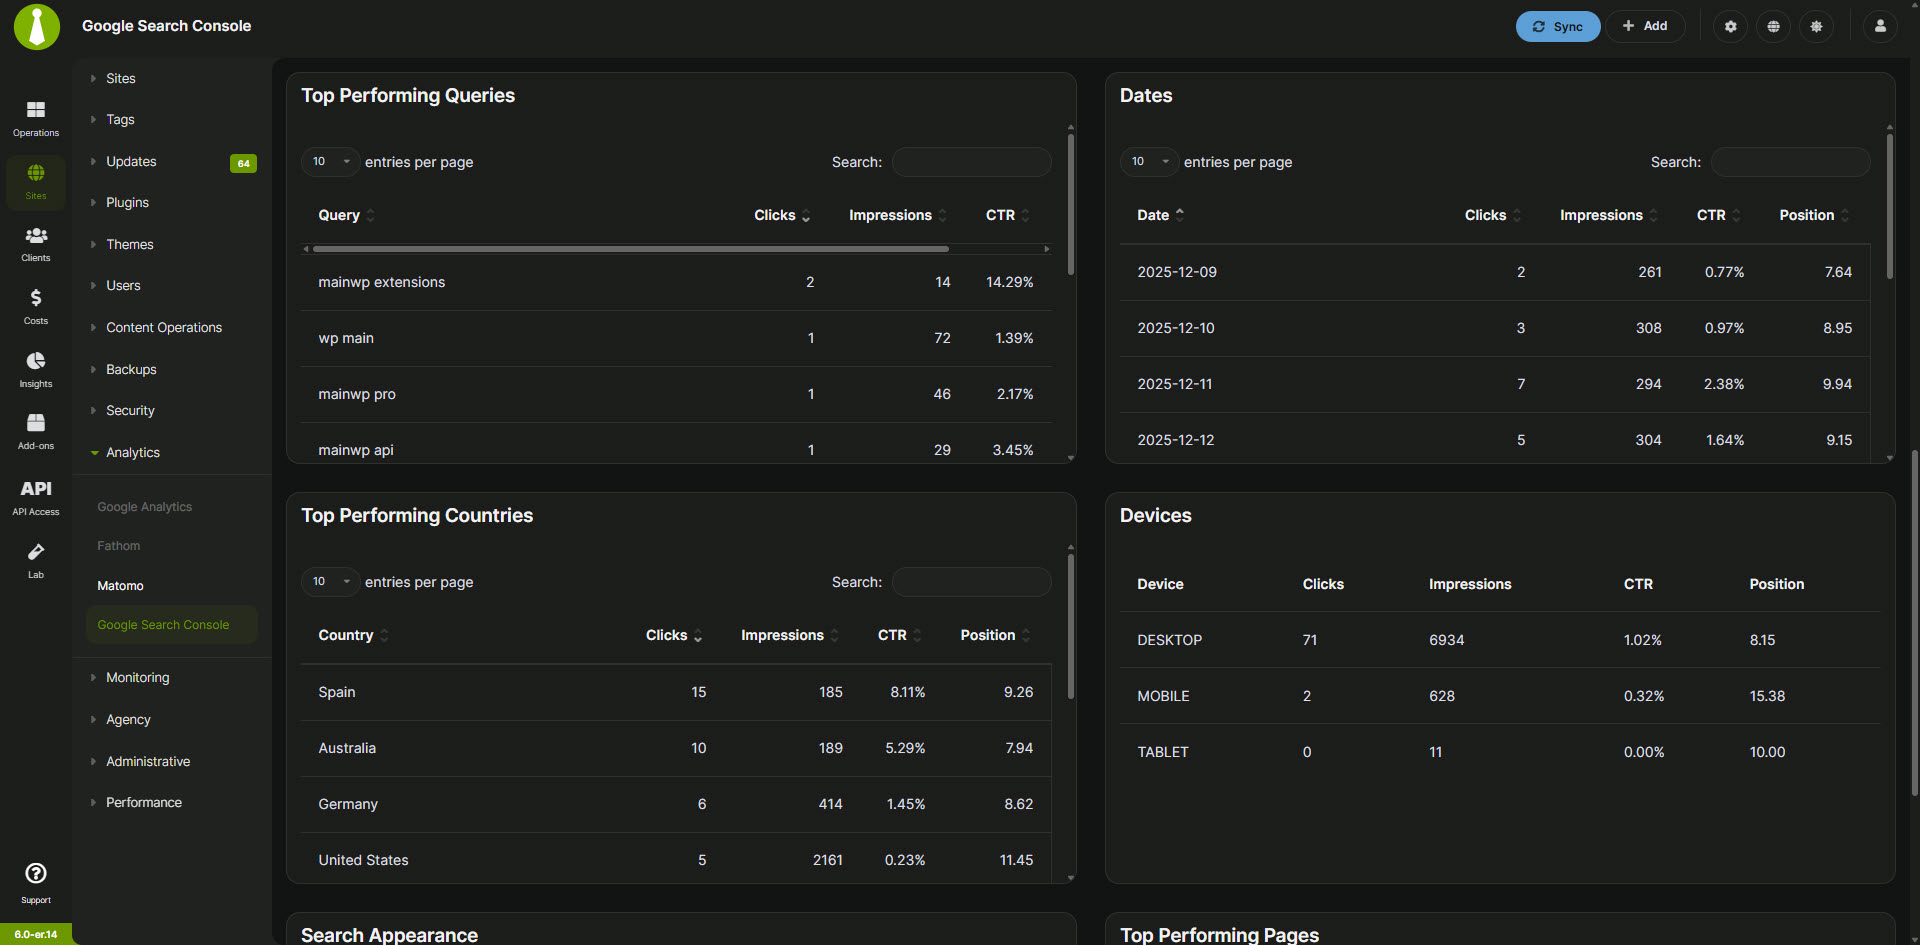Sort the Dates table by Impressions

click(1609, 215)
